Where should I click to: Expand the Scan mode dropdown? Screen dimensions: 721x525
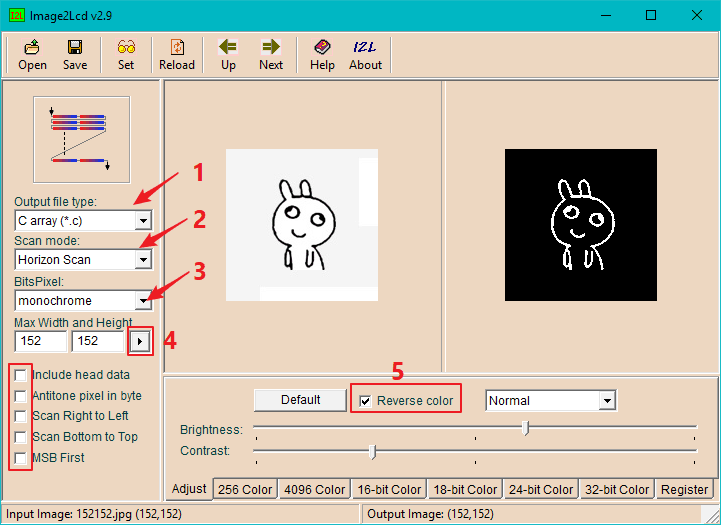pyautogui.click(x=143, y=260)
